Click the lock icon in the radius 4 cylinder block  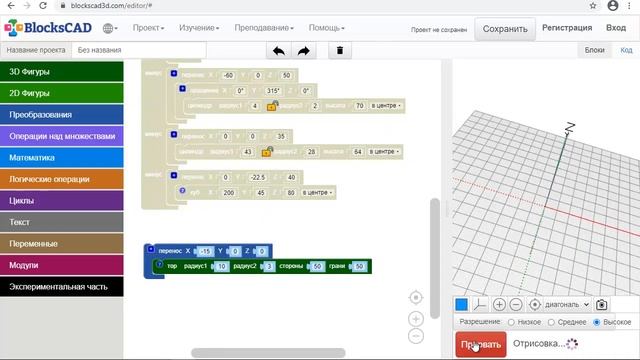(x=272, y=106)
